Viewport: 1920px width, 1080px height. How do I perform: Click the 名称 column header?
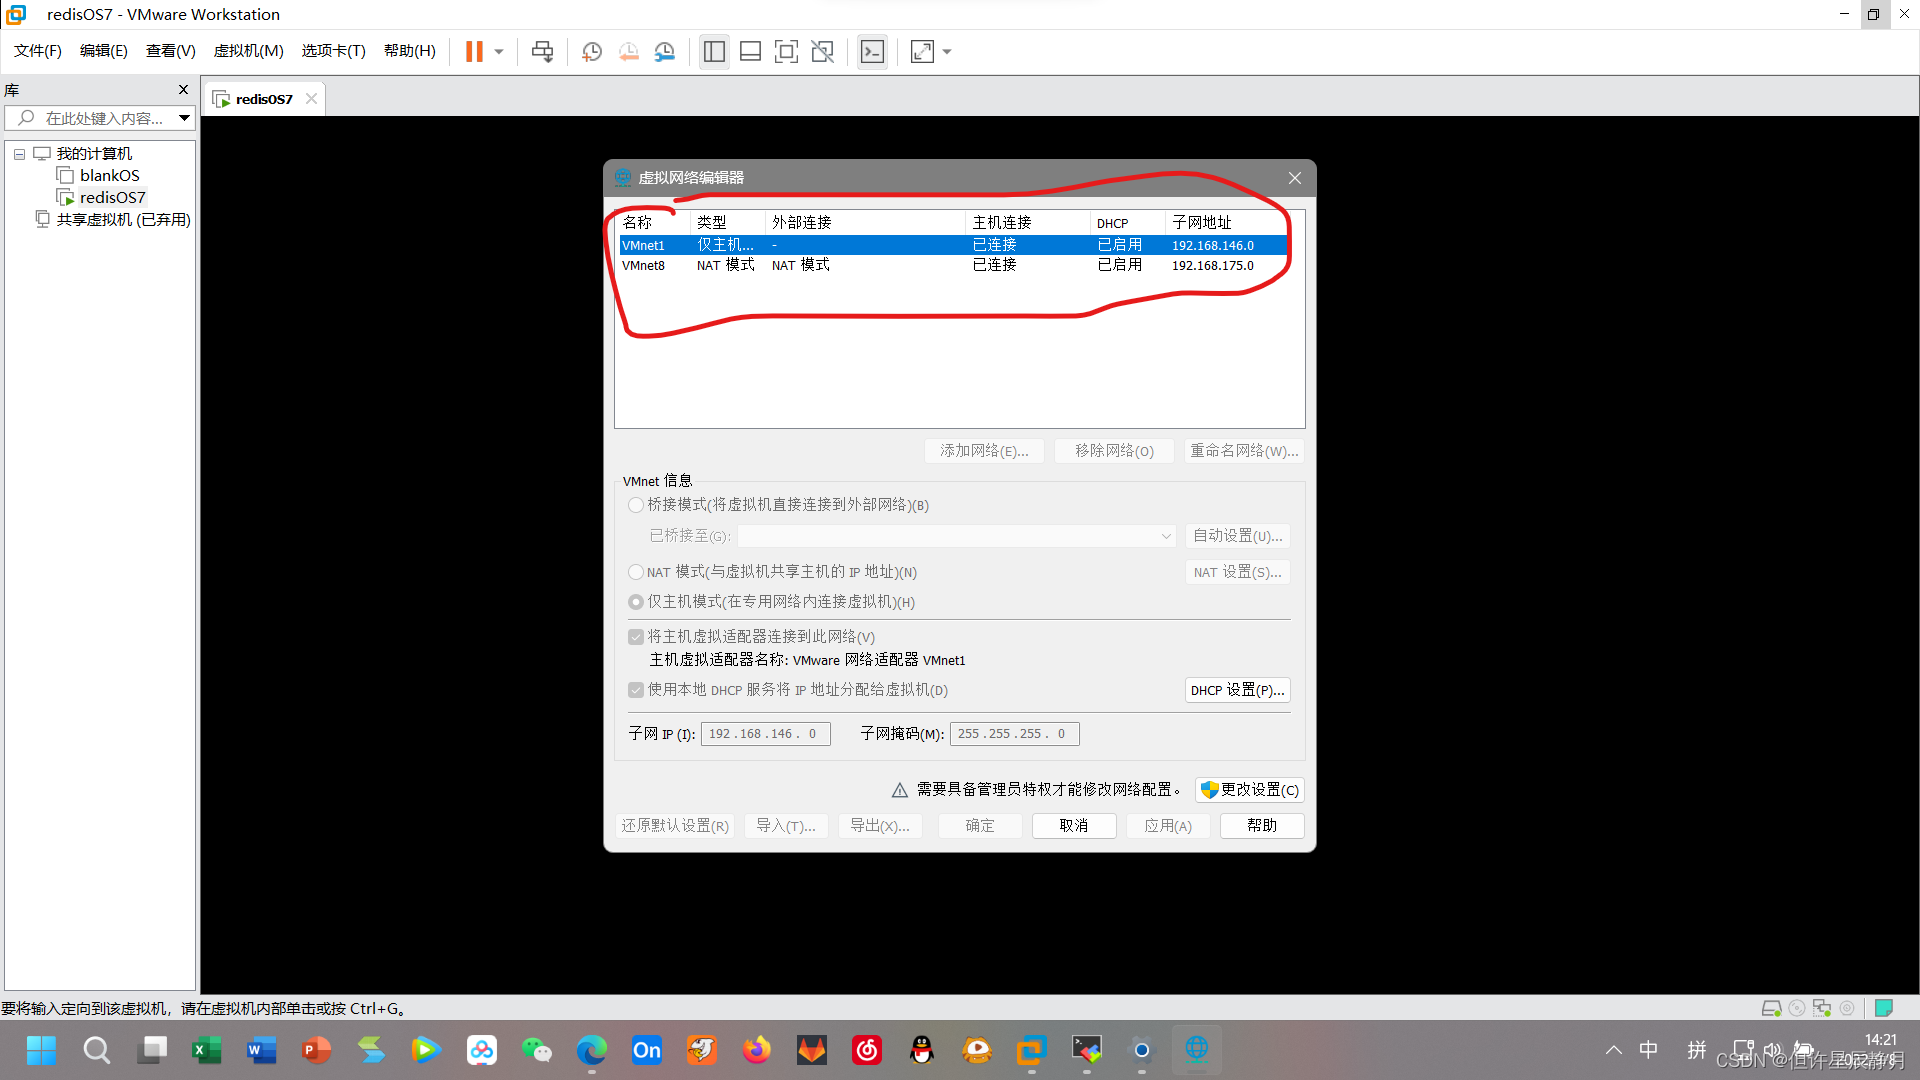pos(653,222)
